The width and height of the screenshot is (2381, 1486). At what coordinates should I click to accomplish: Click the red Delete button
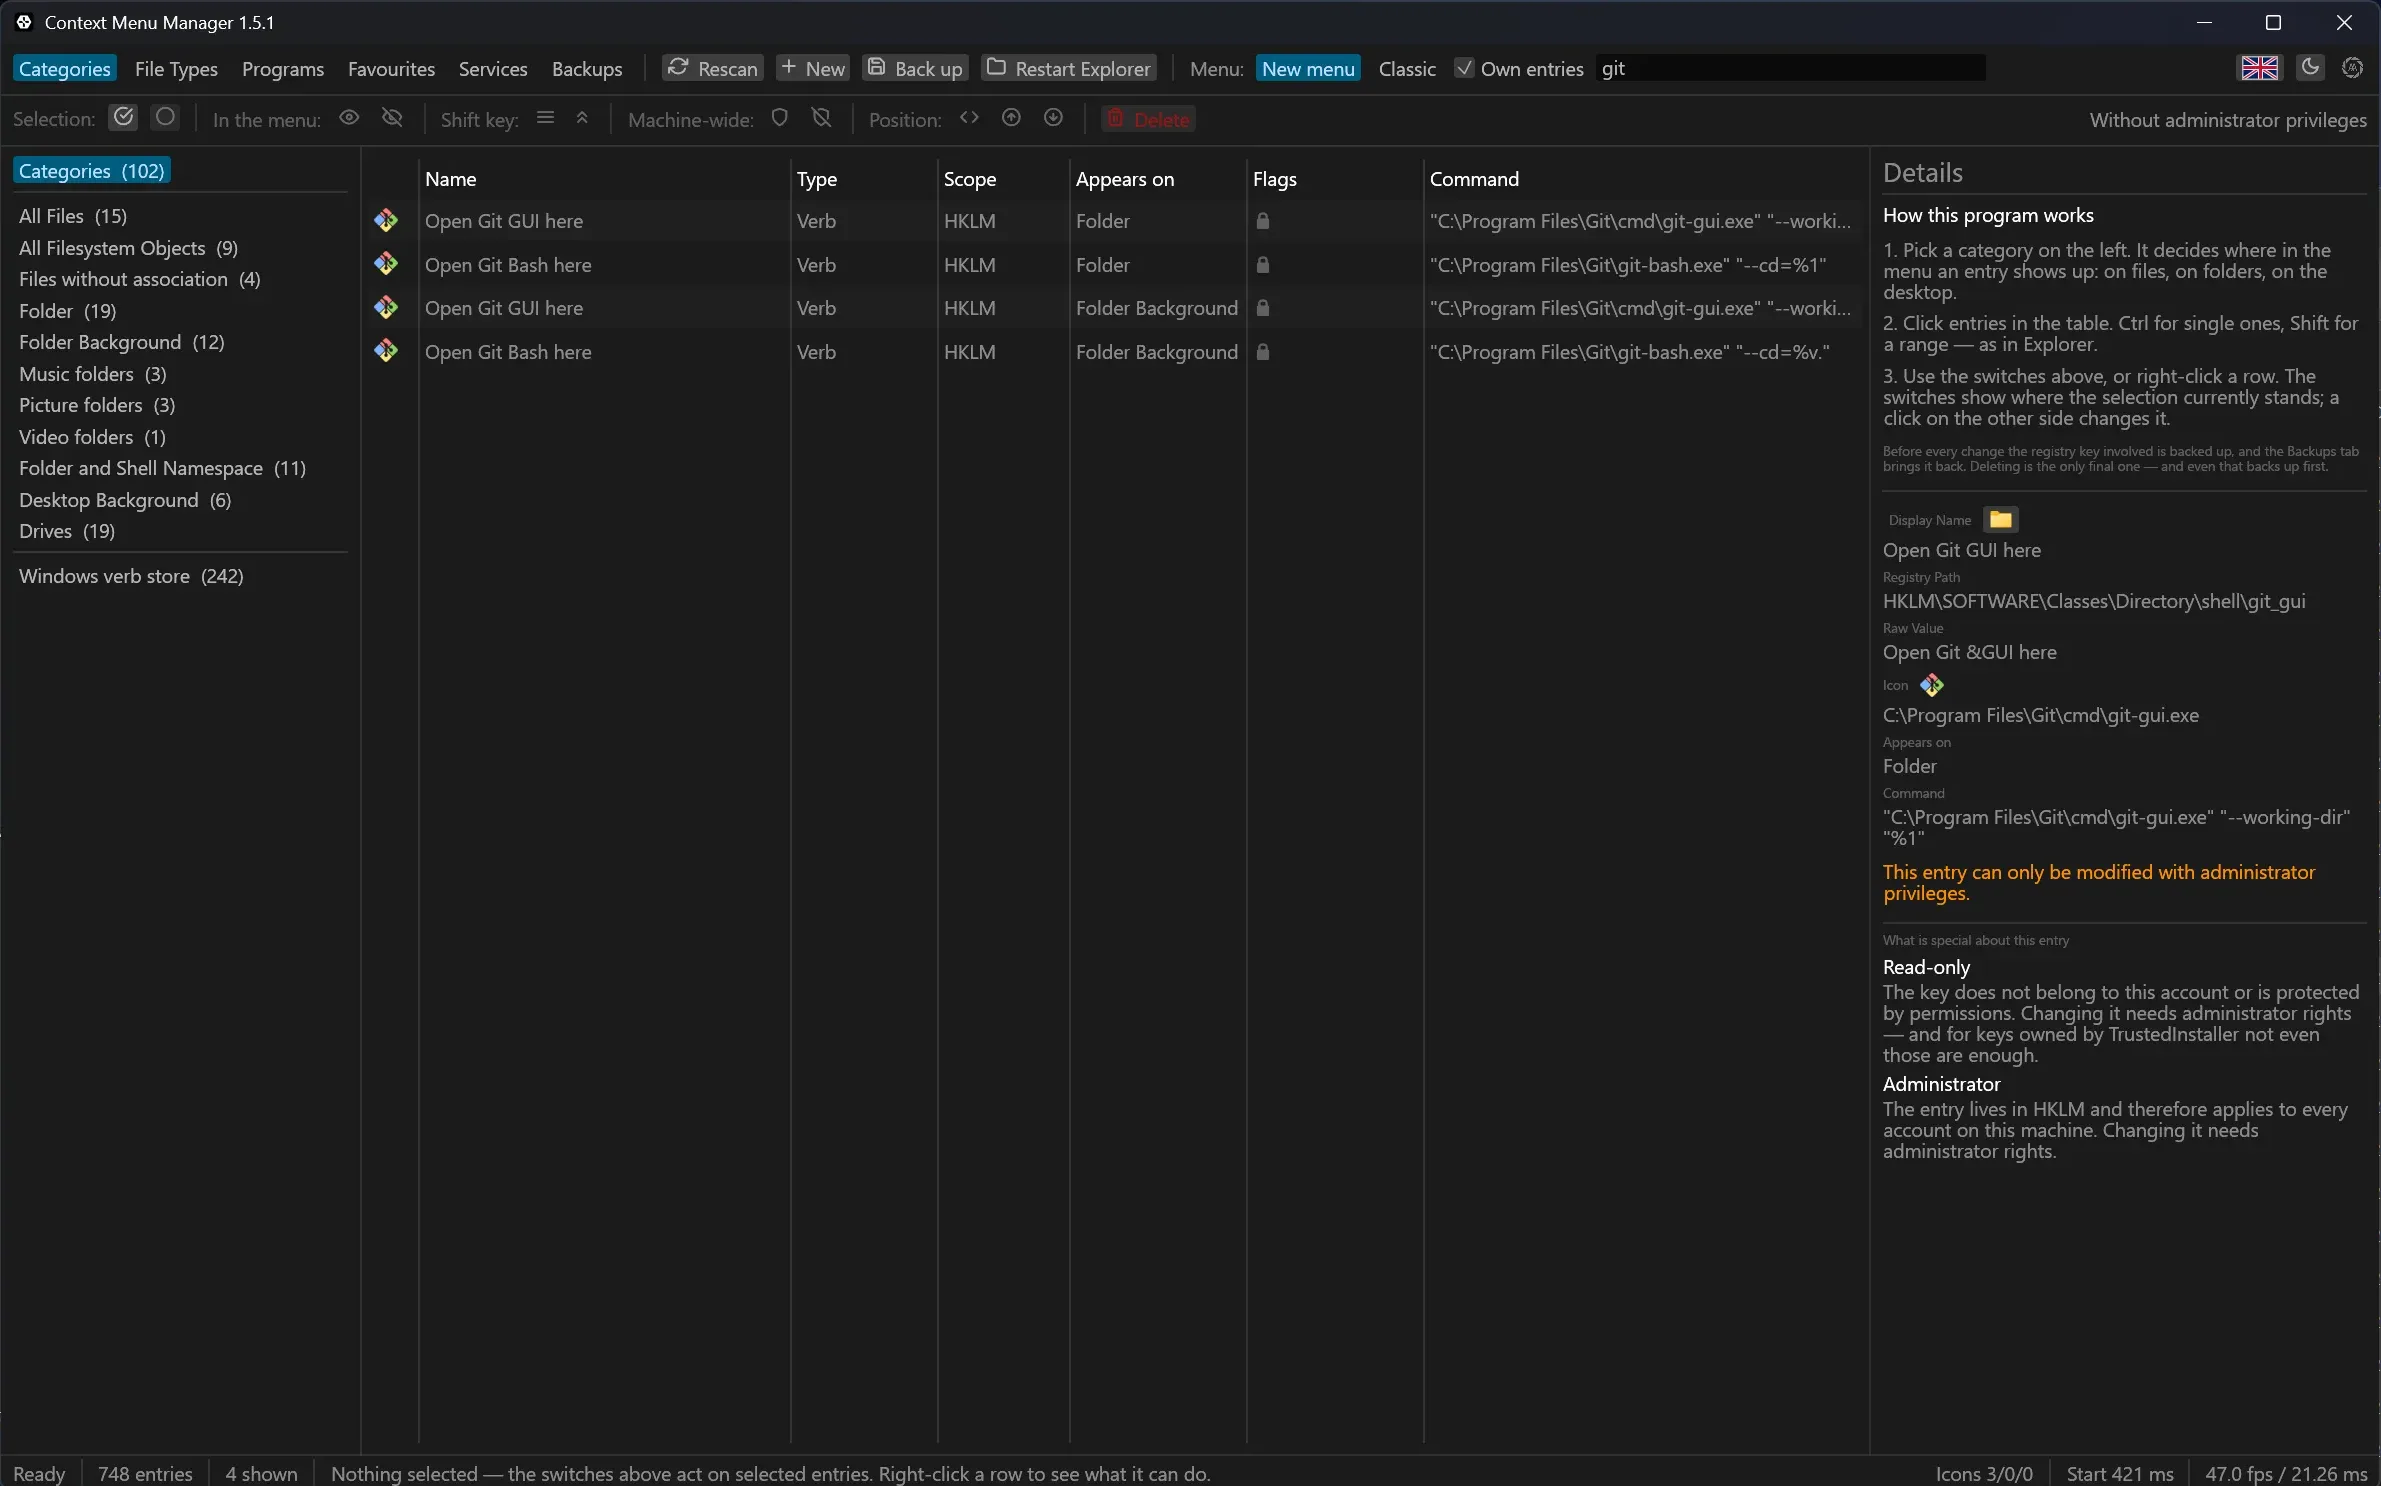(x=1148, y=119)
